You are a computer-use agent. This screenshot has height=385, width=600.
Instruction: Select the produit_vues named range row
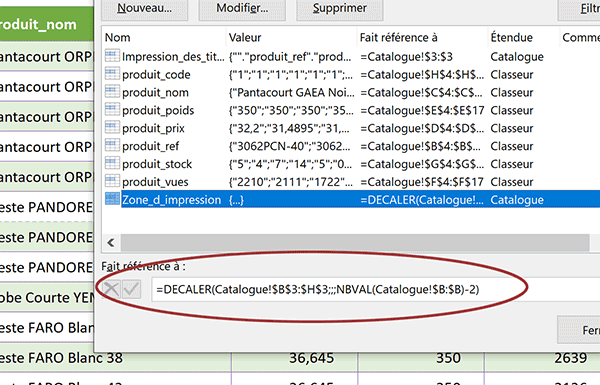(x=351, y=182)
